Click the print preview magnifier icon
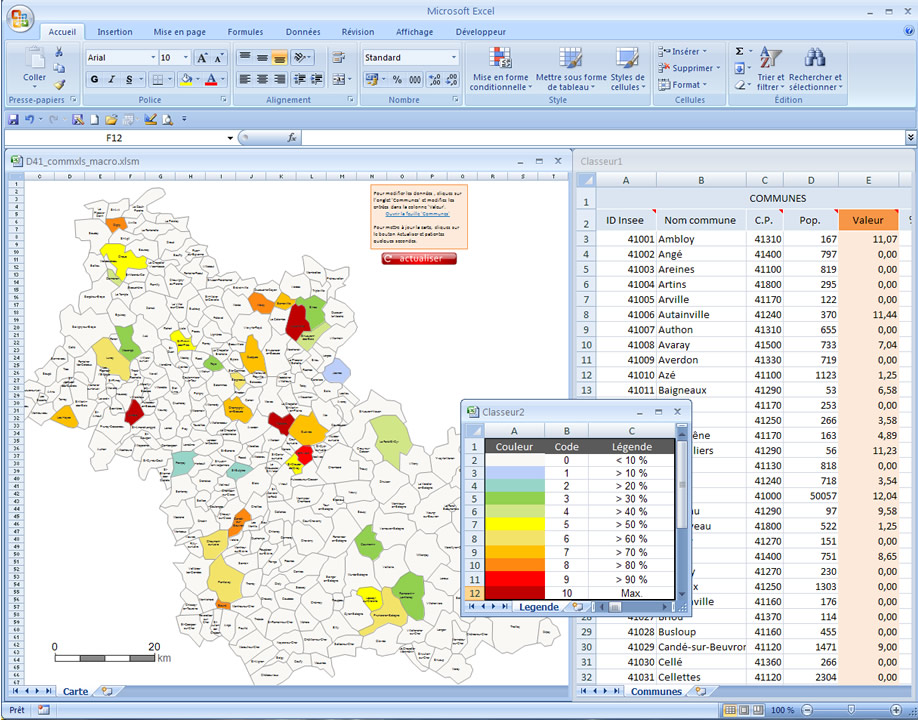Viewport: 918px width, 720px height. click(168, 119)
